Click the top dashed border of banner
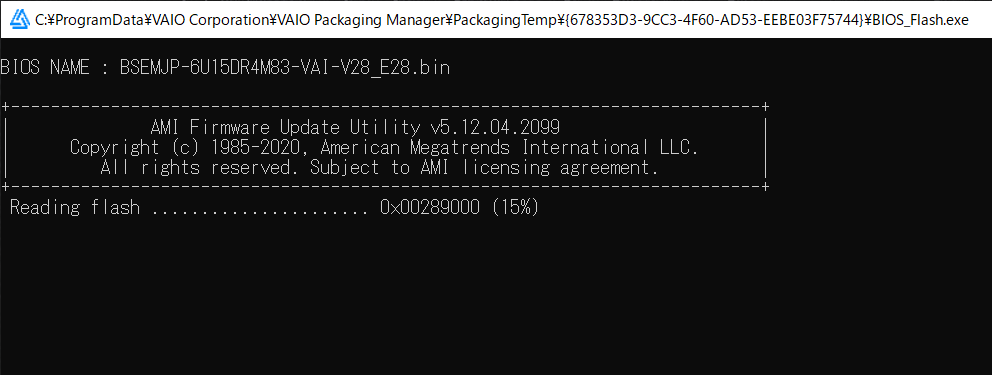Screen dimensions: 992x375 (385, 106)
